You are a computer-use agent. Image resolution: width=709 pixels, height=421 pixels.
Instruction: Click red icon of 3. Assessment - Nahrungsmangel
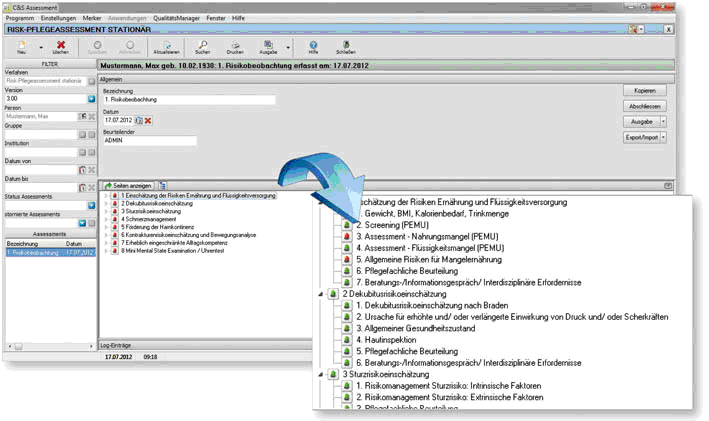tap(347, 237)
